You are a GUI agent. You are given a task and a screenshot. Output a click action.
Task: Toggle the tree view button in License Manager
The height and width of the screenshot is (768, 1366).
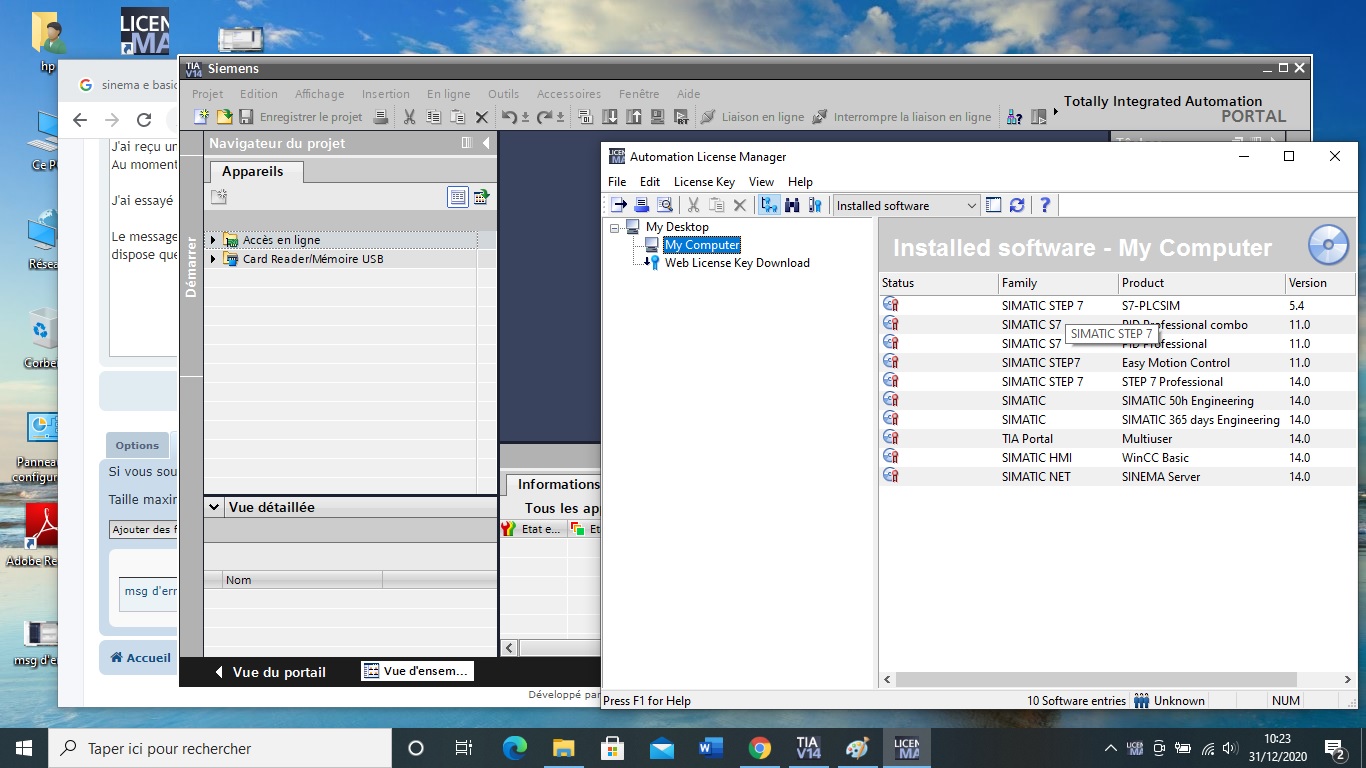point(768,205)
